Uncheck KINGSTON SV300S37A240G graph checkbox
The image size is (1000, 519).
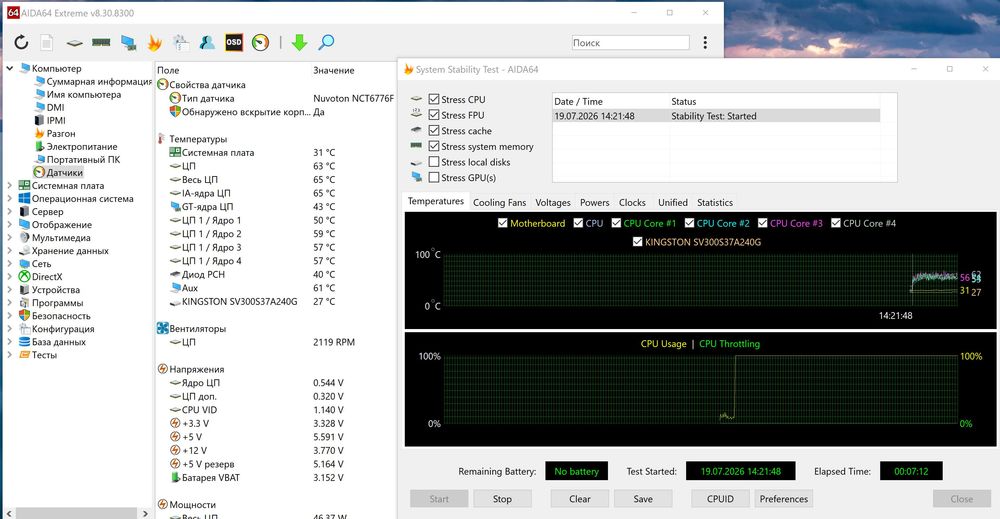[x=637, y=242]
